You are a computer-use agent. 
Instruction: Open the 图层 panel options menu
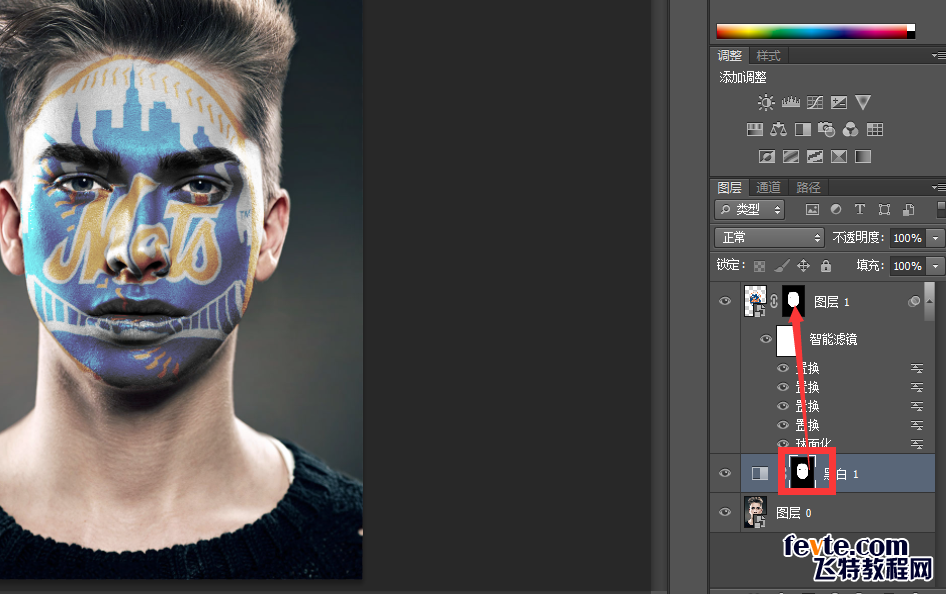pyautogui.click(x=938, y=188)
